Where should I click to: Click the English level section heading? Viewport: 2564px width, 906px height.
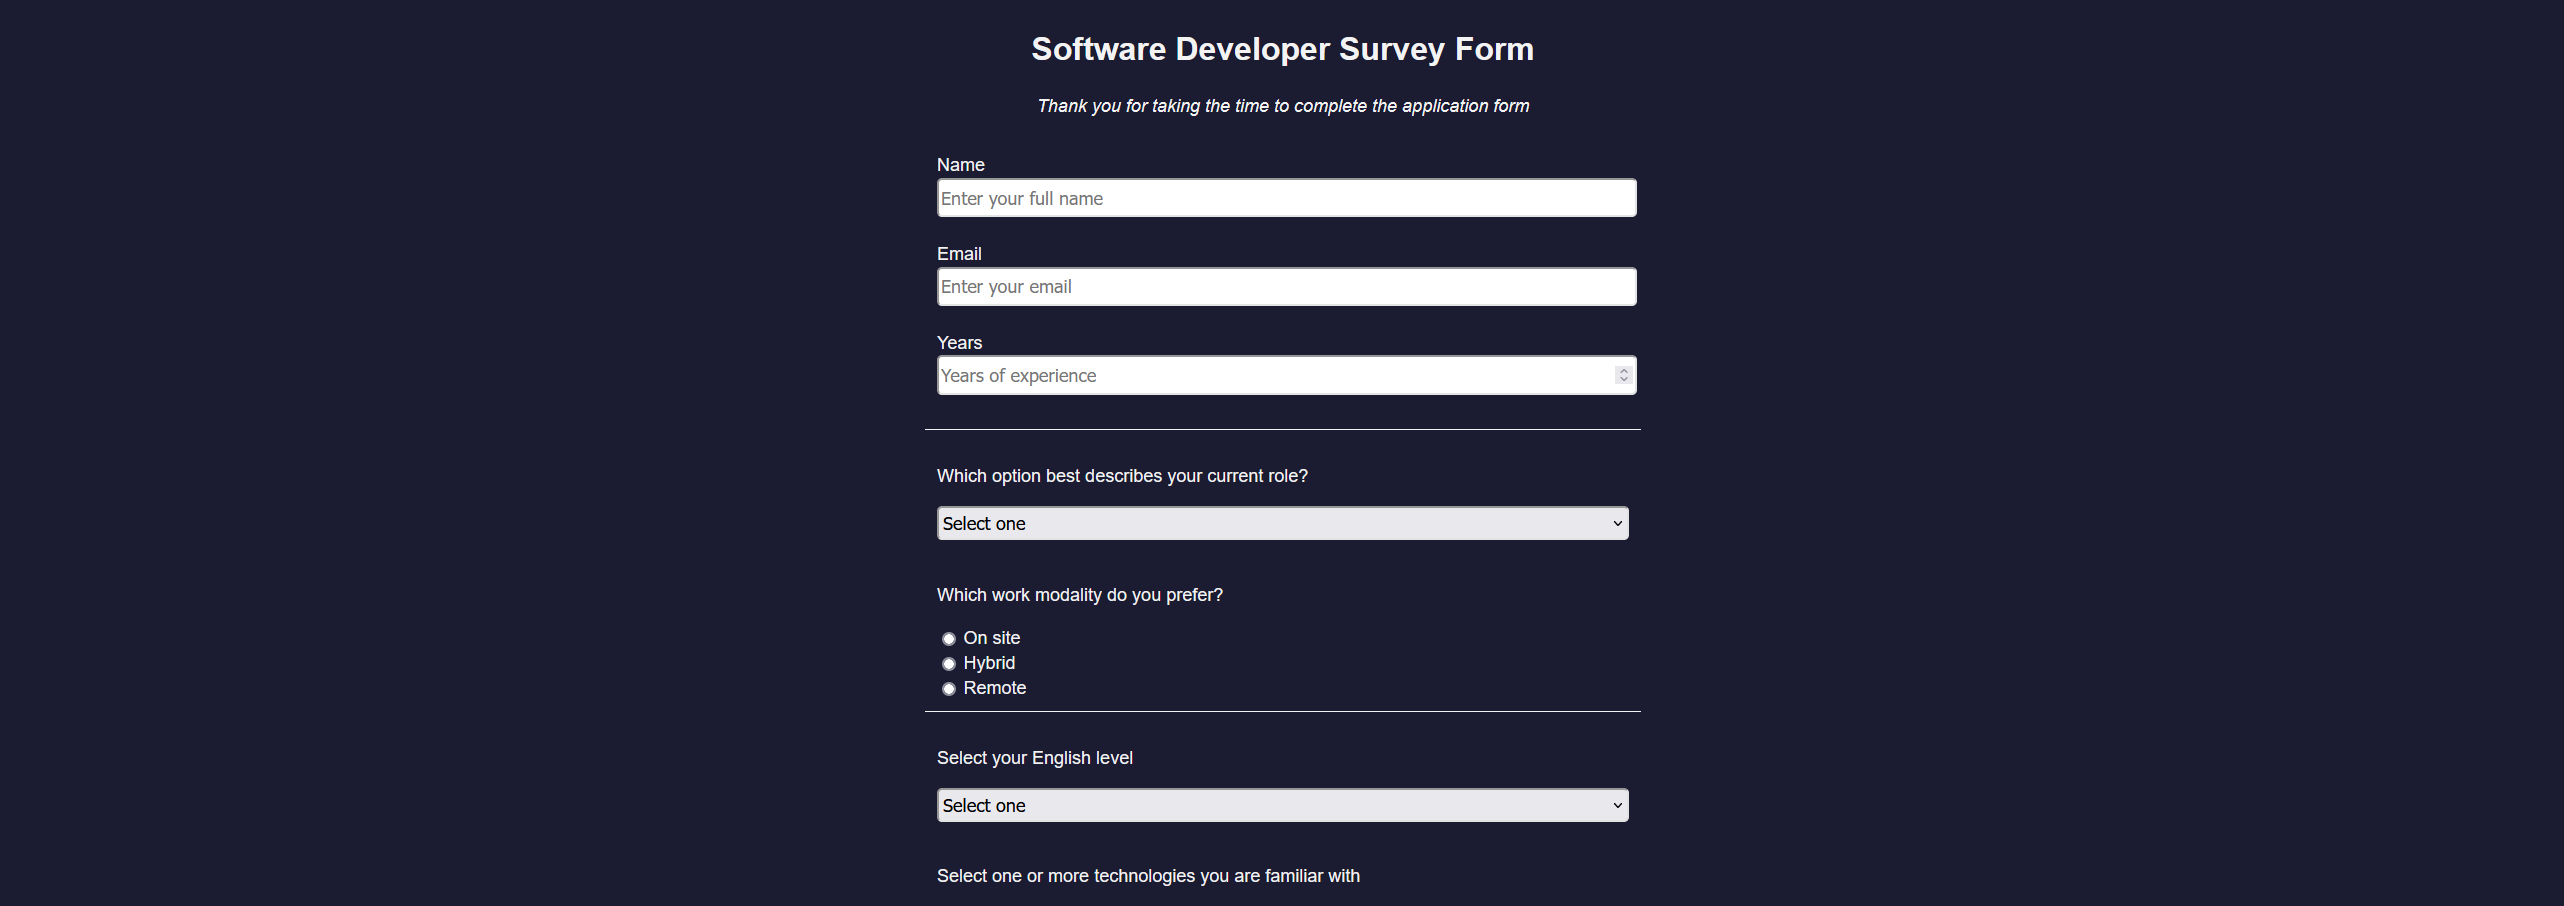1034,757
